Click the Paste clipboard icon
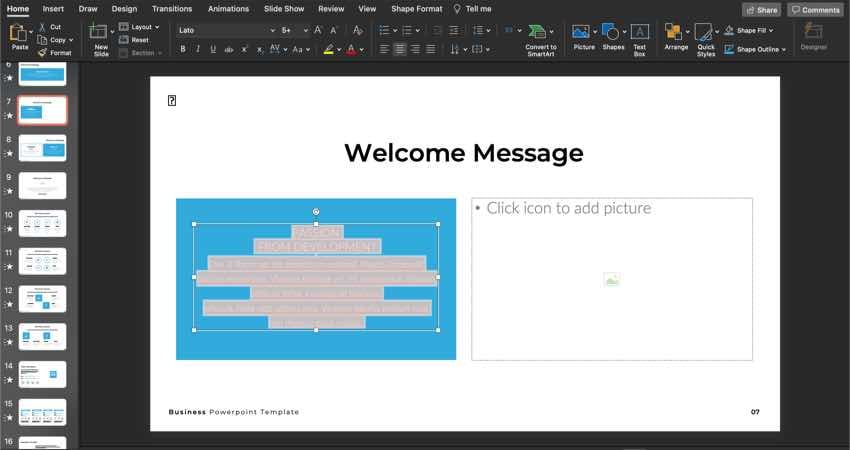This screenshot has width=850, height=450. click(19, 33)
